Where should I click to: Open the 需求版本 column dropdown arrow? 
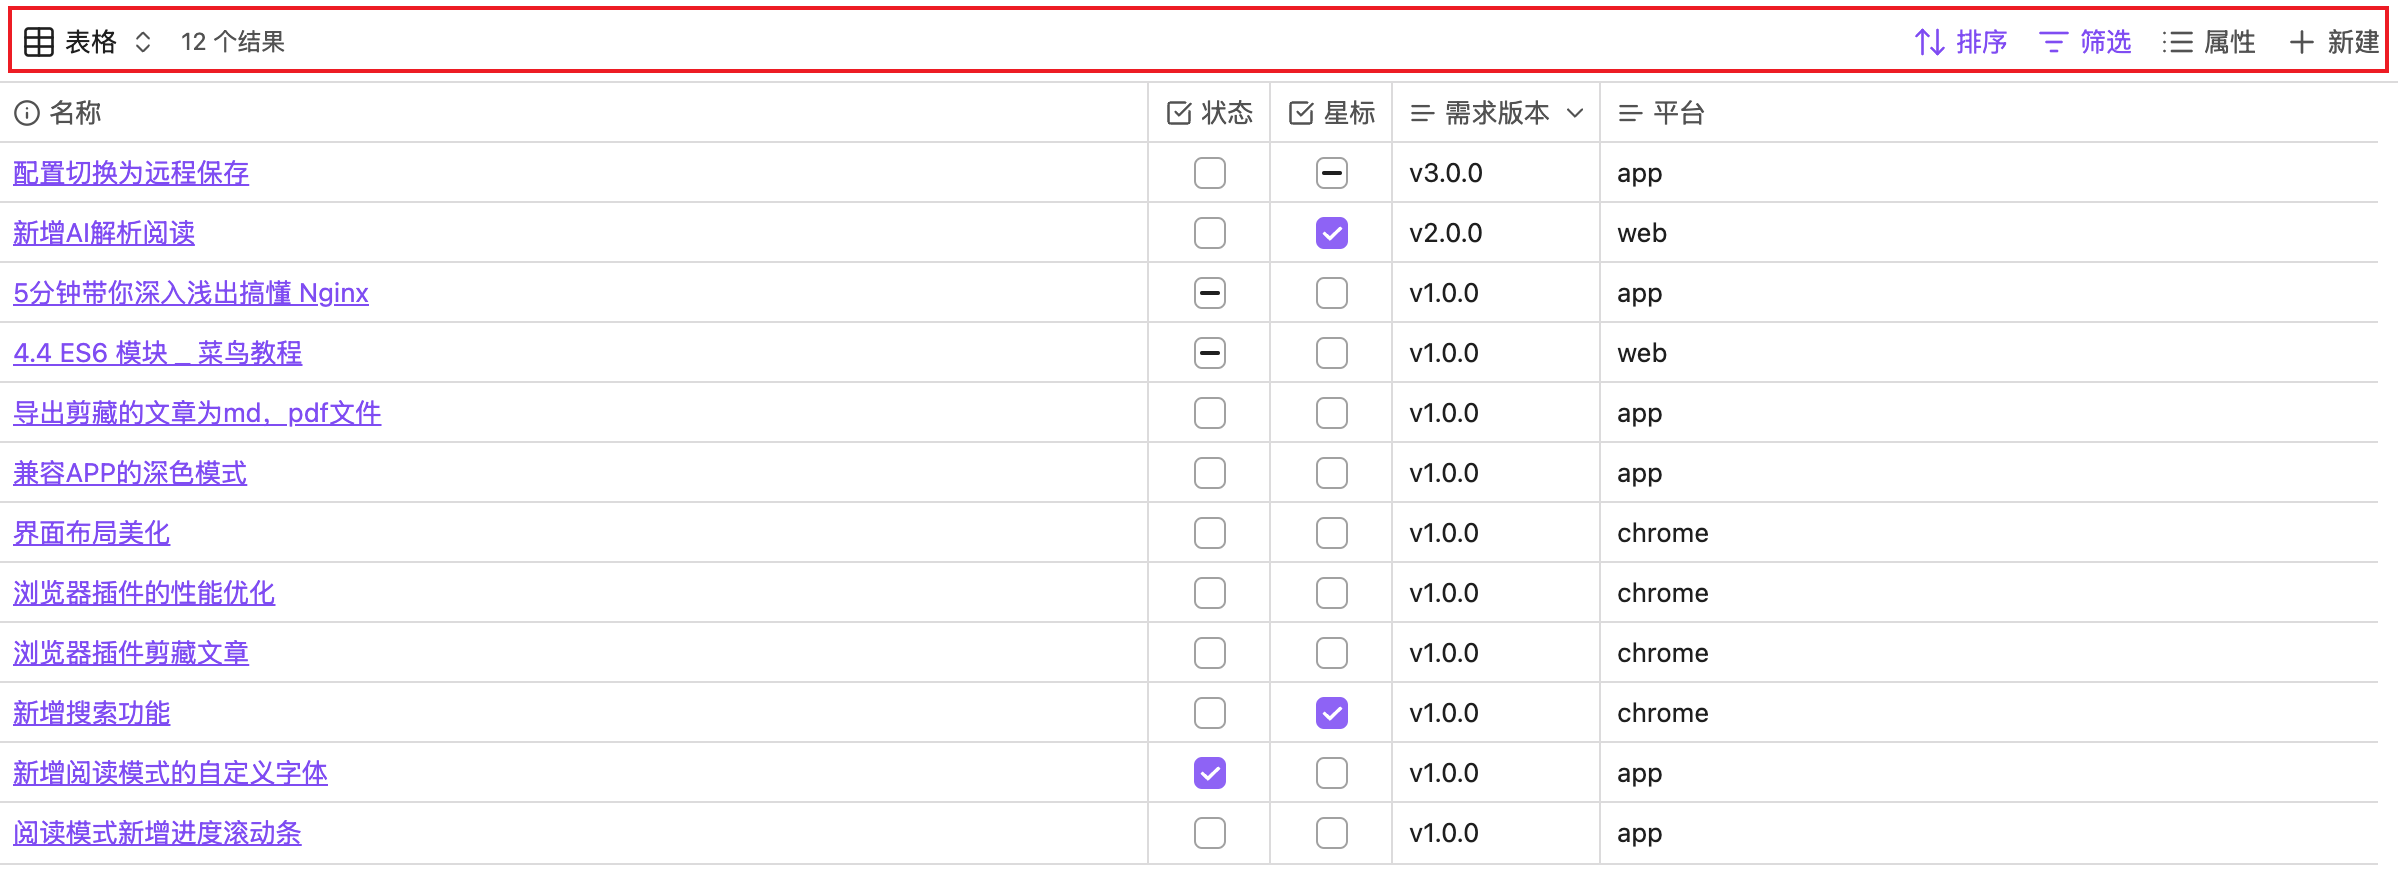click(x=1575, y=113)
